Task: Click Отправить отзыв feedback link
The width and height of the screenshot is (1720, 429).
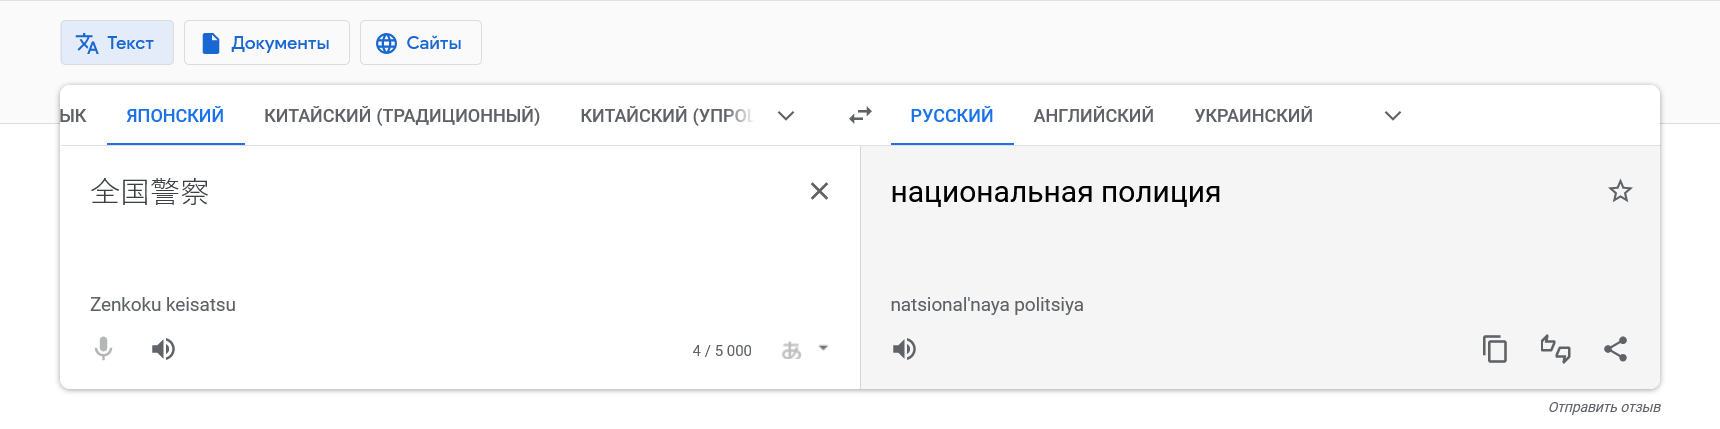Action: click(1604, 407)
